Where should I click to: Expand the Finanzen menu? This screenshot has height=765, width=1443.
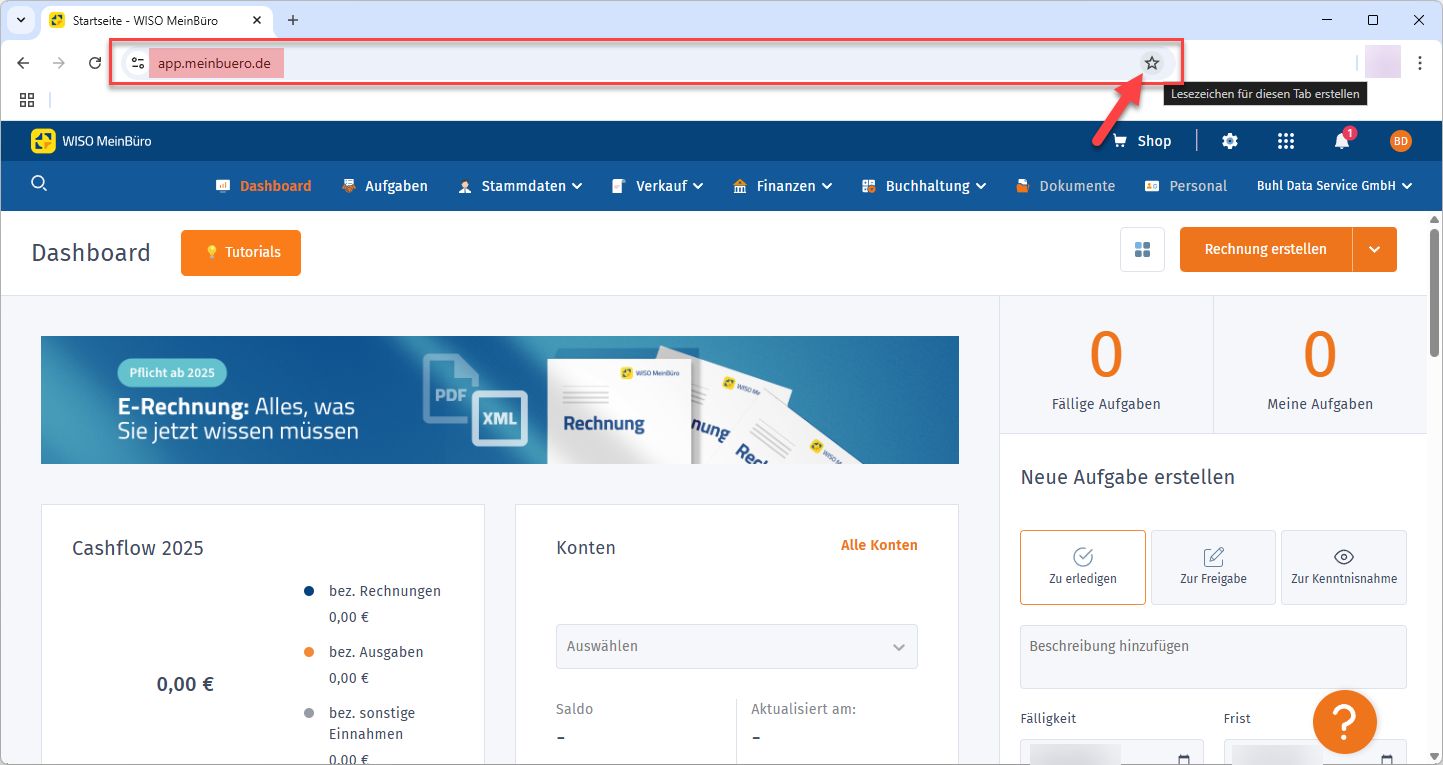pos(783,186)
